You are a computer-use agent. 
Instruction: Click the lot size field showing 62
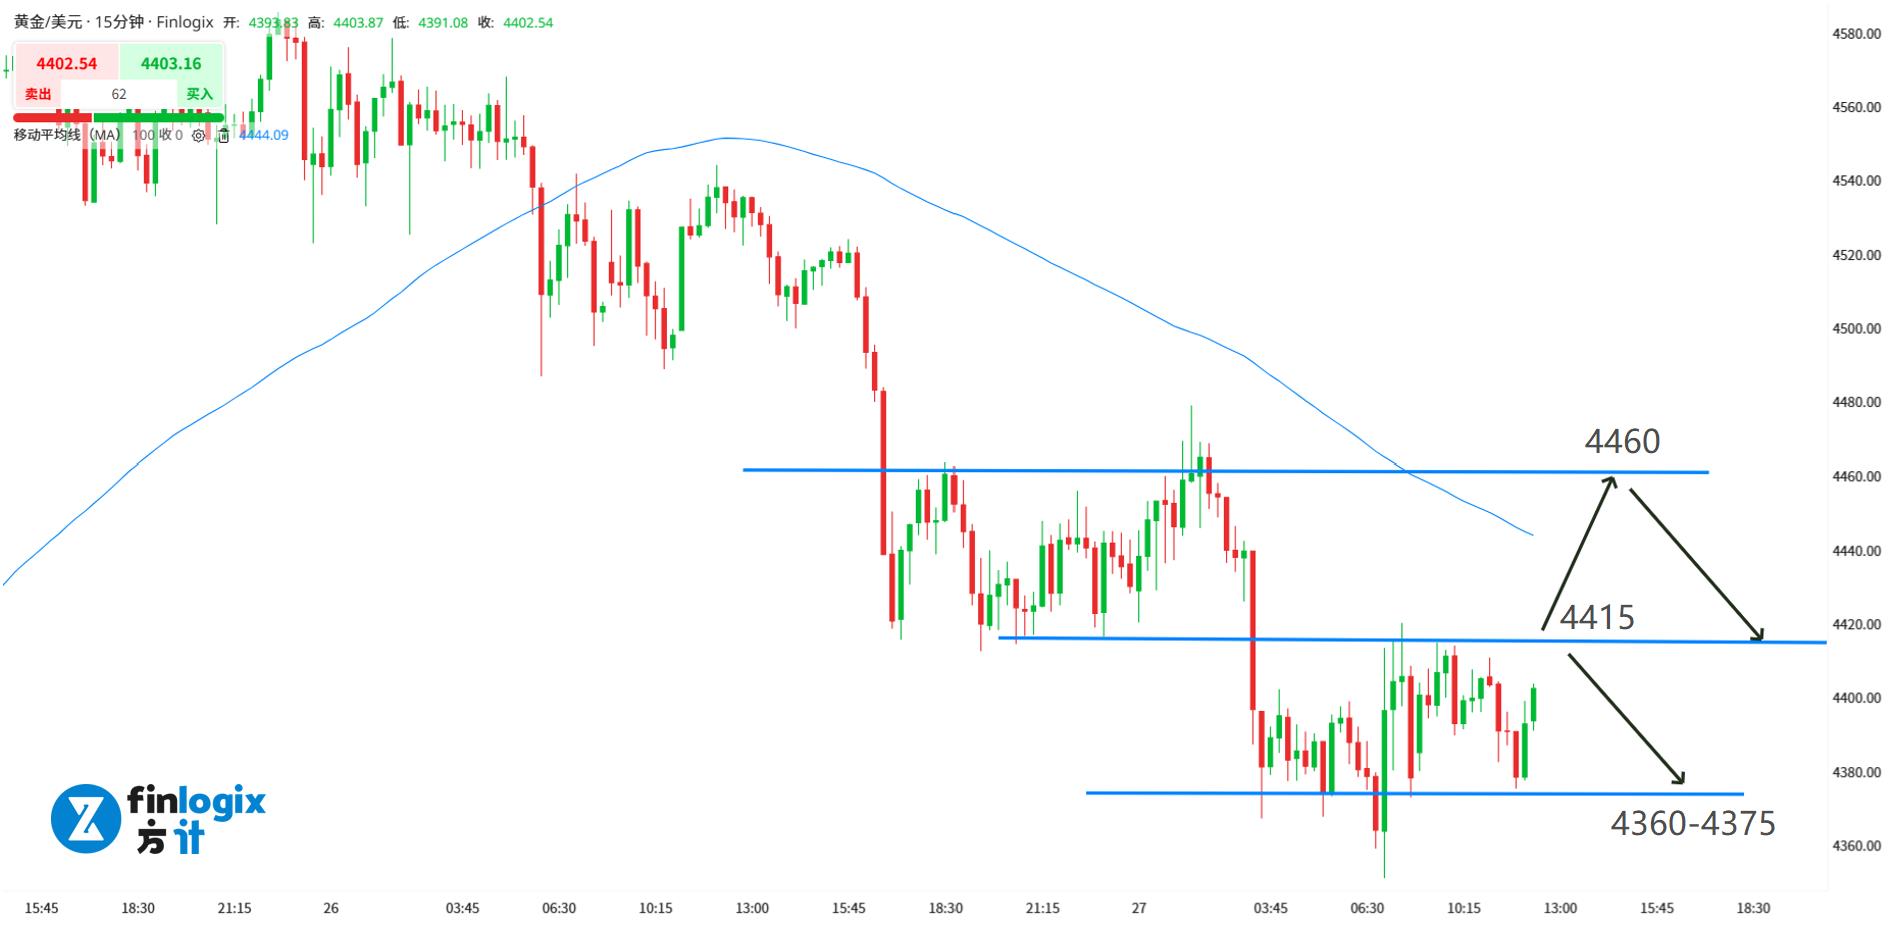coord(119,94)
